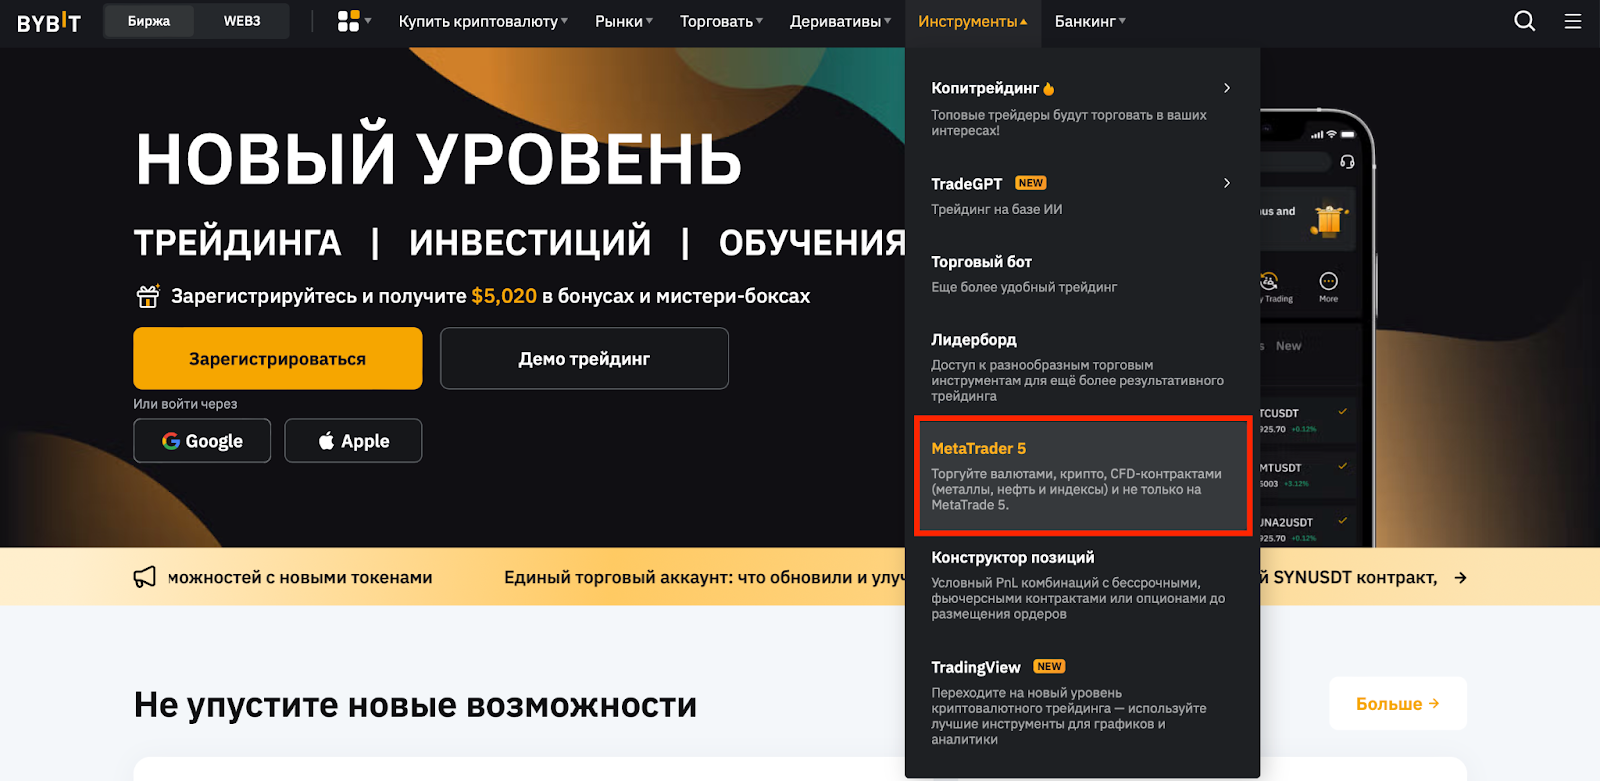
Task: Click the NEW badge beside TradingView
Action: click(x=1049, y=667)
